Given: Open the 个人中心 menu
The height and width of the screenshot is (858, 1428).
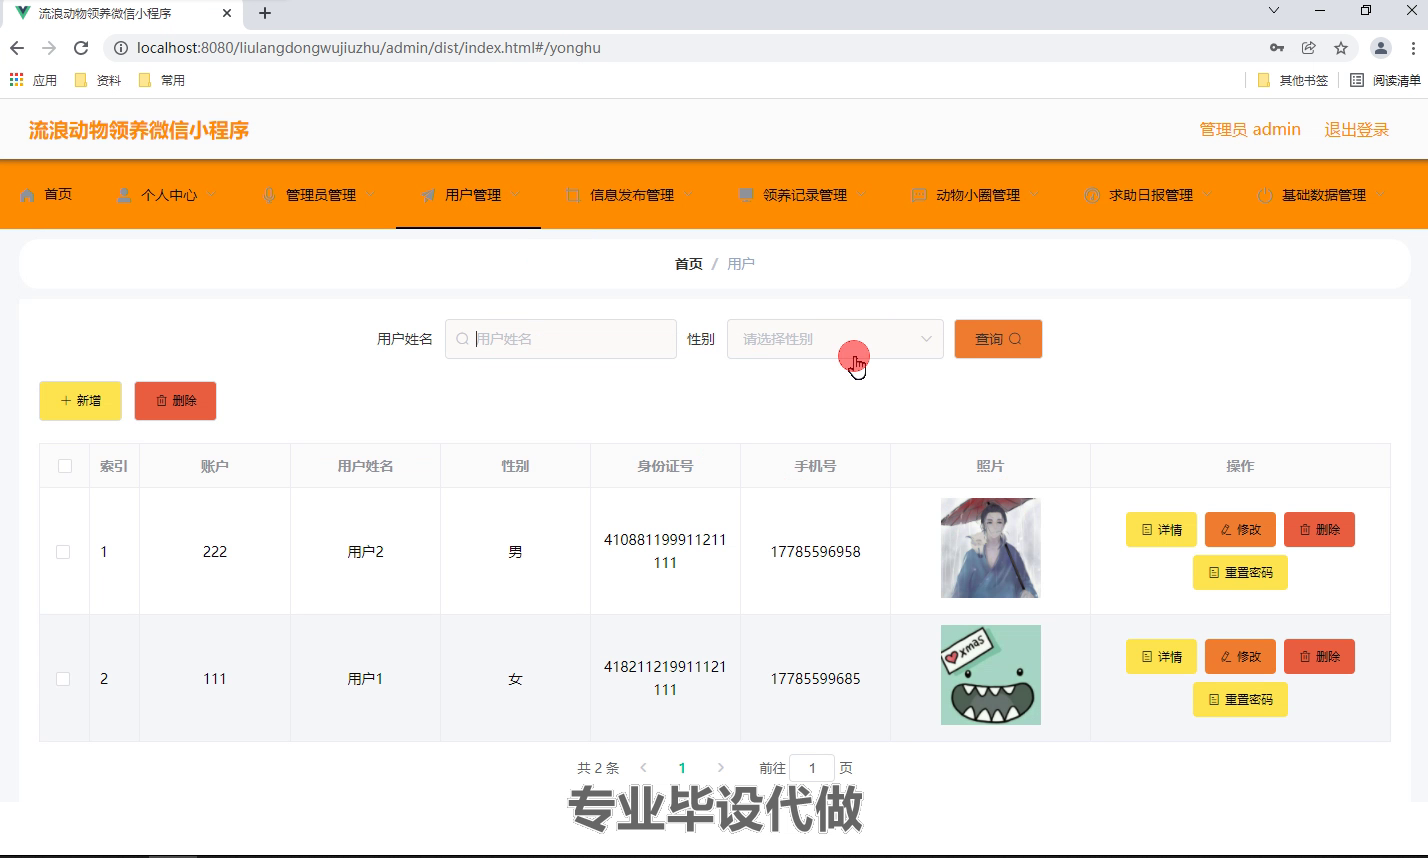Looking at the screenshot, I should pyautogui.click(x=166, y=195).
